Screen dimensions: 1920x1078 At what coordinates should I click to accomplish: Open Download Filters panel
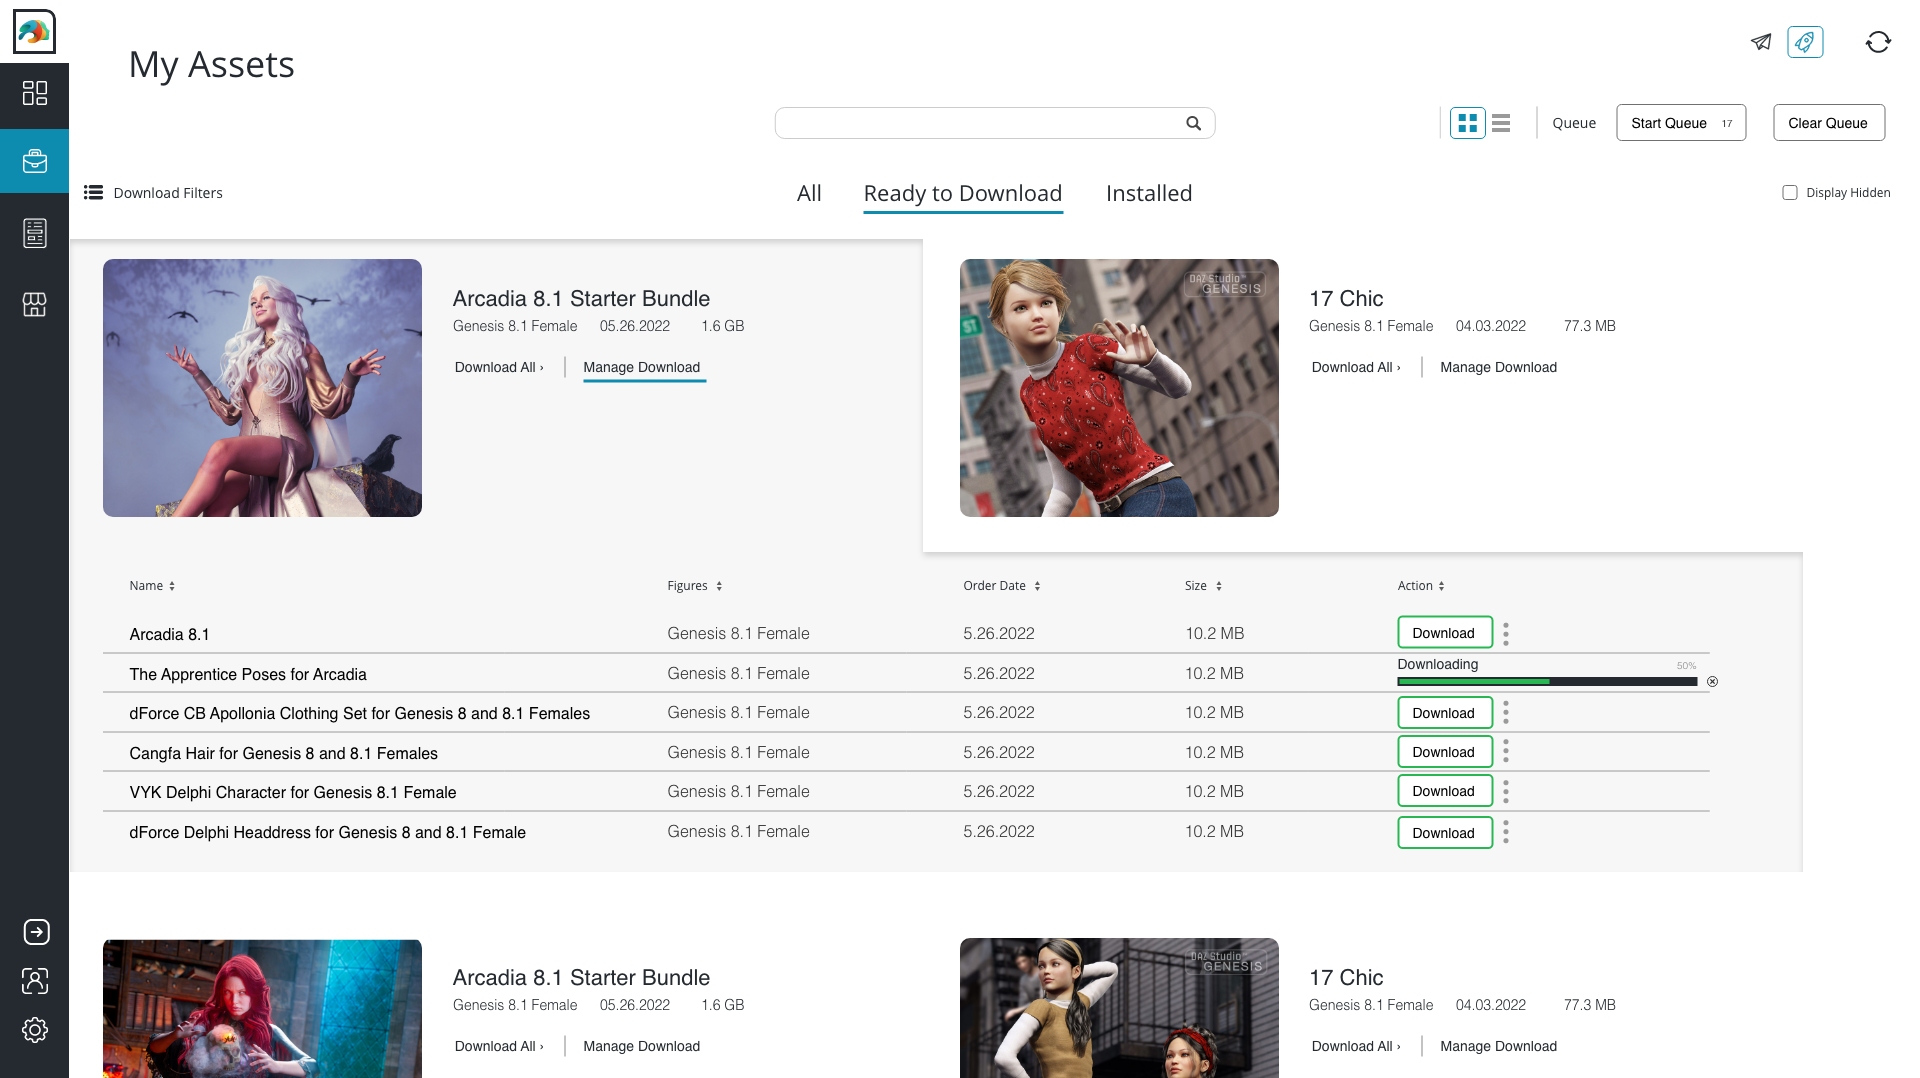coord(153,193)
